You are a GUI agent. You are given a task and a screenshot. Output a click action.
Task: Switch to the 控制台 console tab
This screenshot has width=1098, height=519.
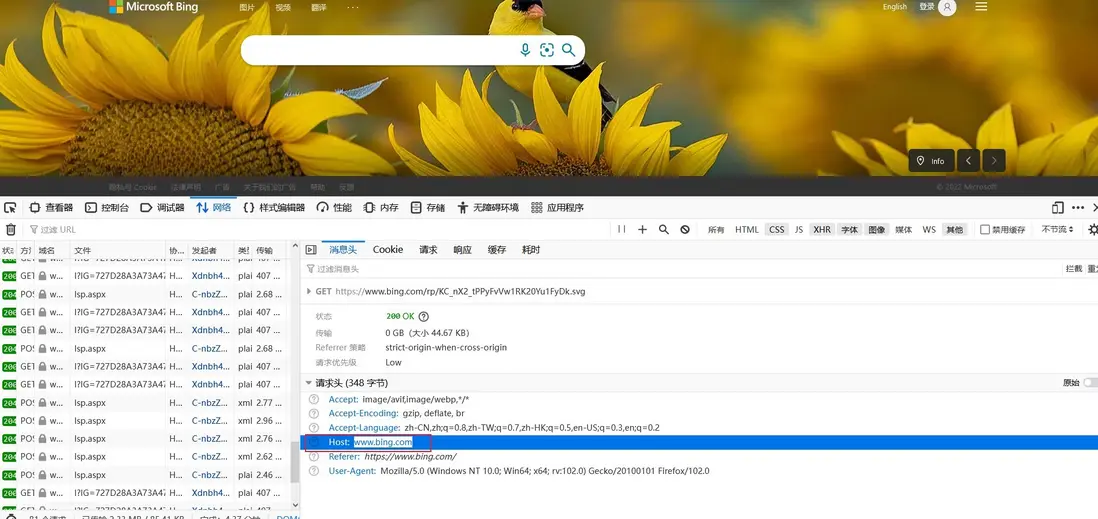pyautogui.click(x=107, y=207)
